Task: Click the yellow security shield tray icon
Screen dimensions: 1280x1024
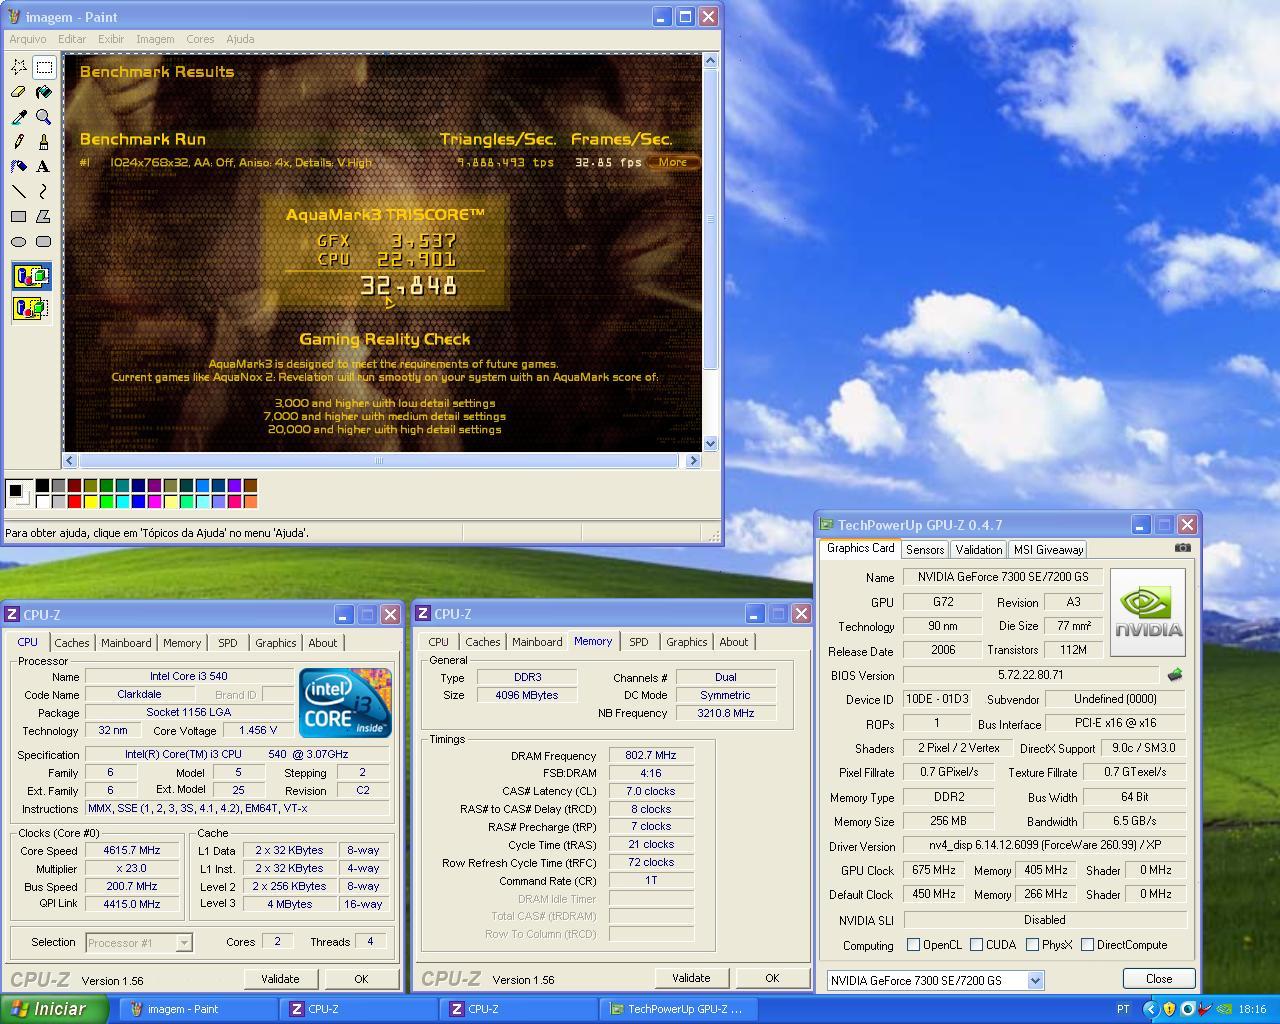Action: pos(1169,1009)
